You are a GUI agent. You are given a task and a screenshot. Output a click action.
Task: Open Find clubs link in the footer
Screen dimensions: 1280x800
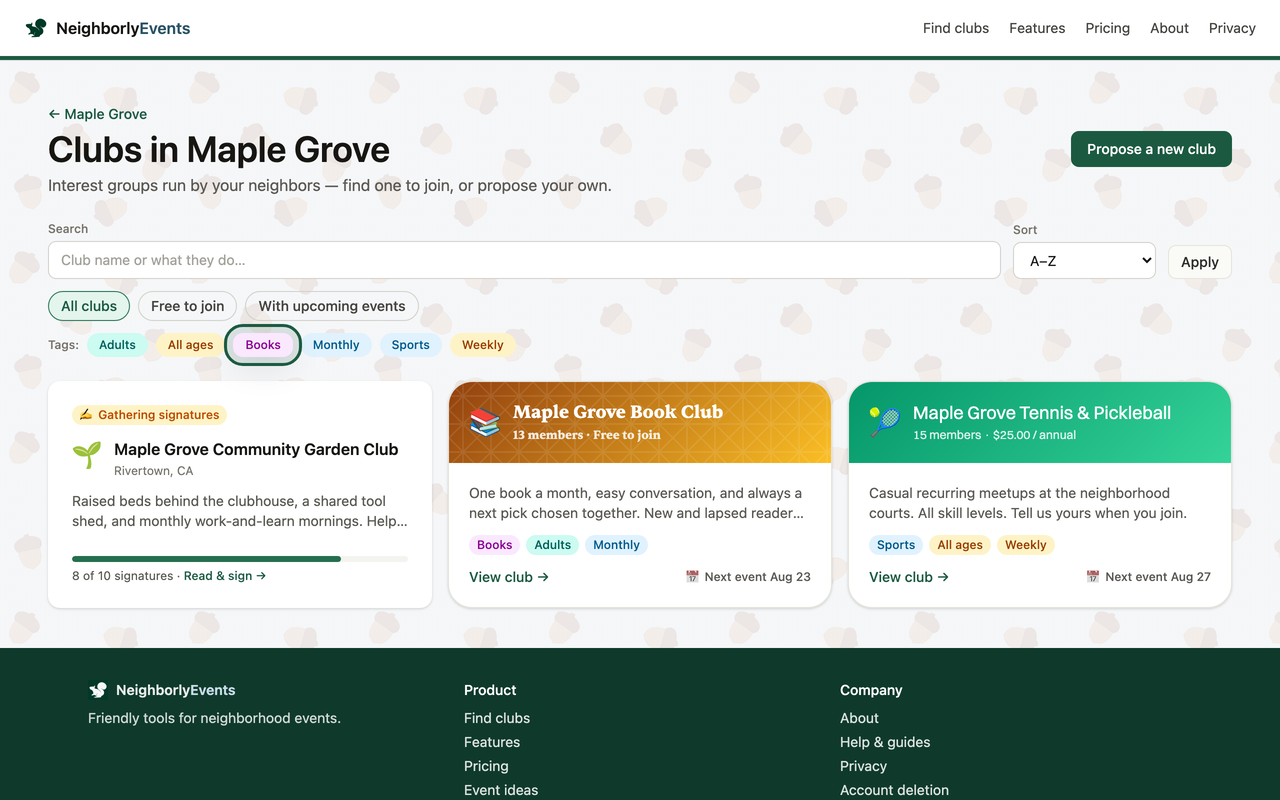(497, 718)
